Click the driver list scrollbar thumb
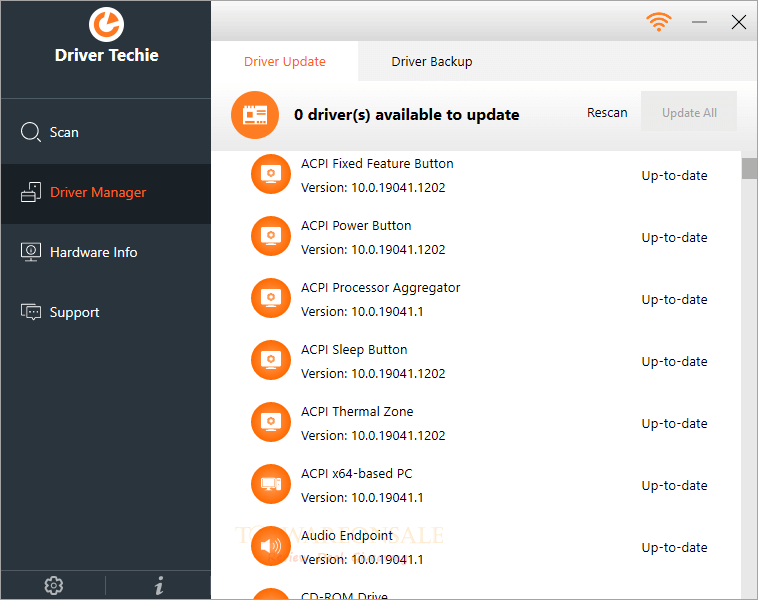 [749, 168]
